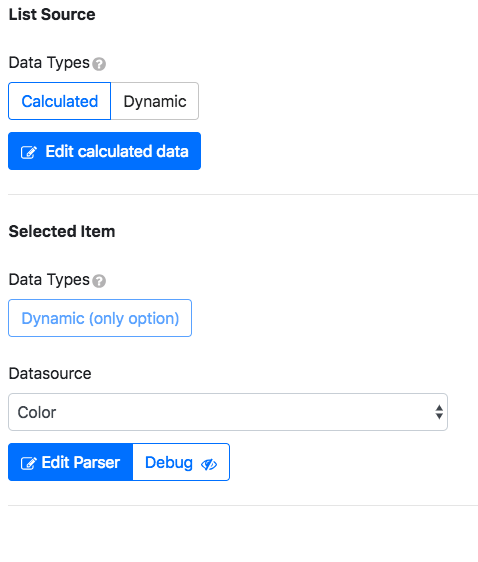
Task: Click the crossed-out eye icon on Debug
Action: click(x=209, y=464)
